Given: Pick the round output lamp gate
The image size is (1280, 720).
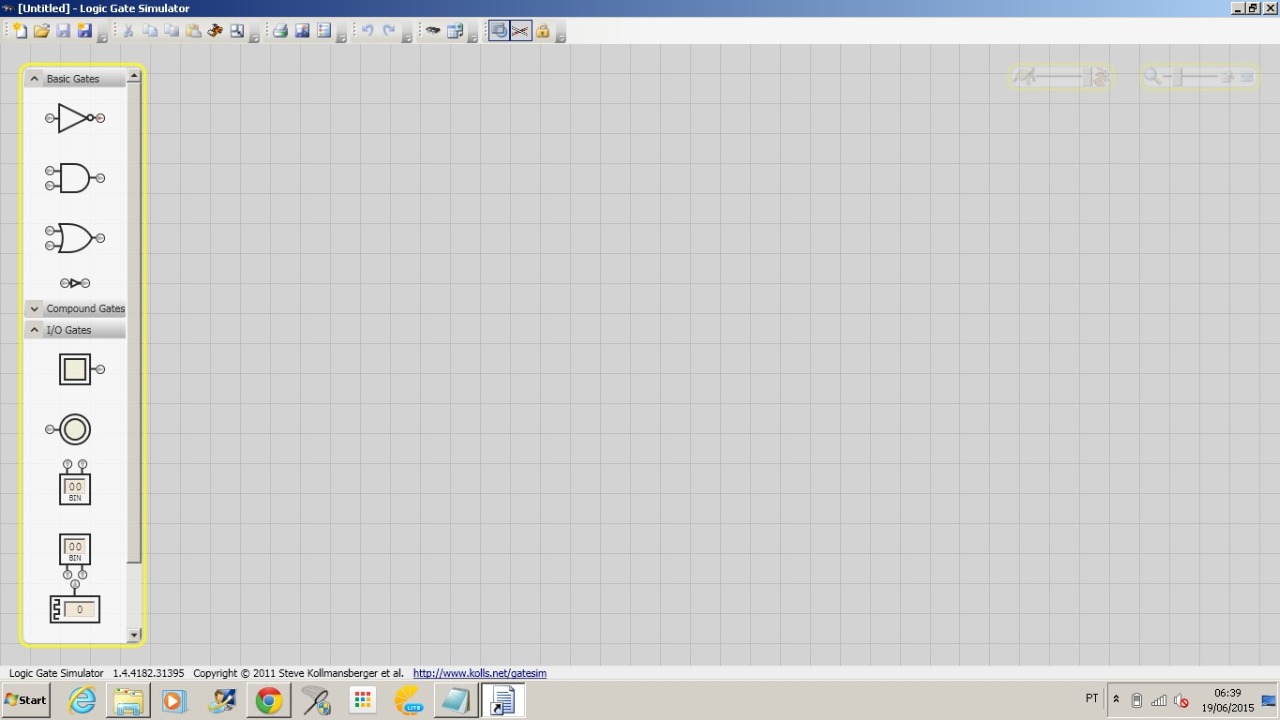Looking at the screenshot, I should click(75, 430).
